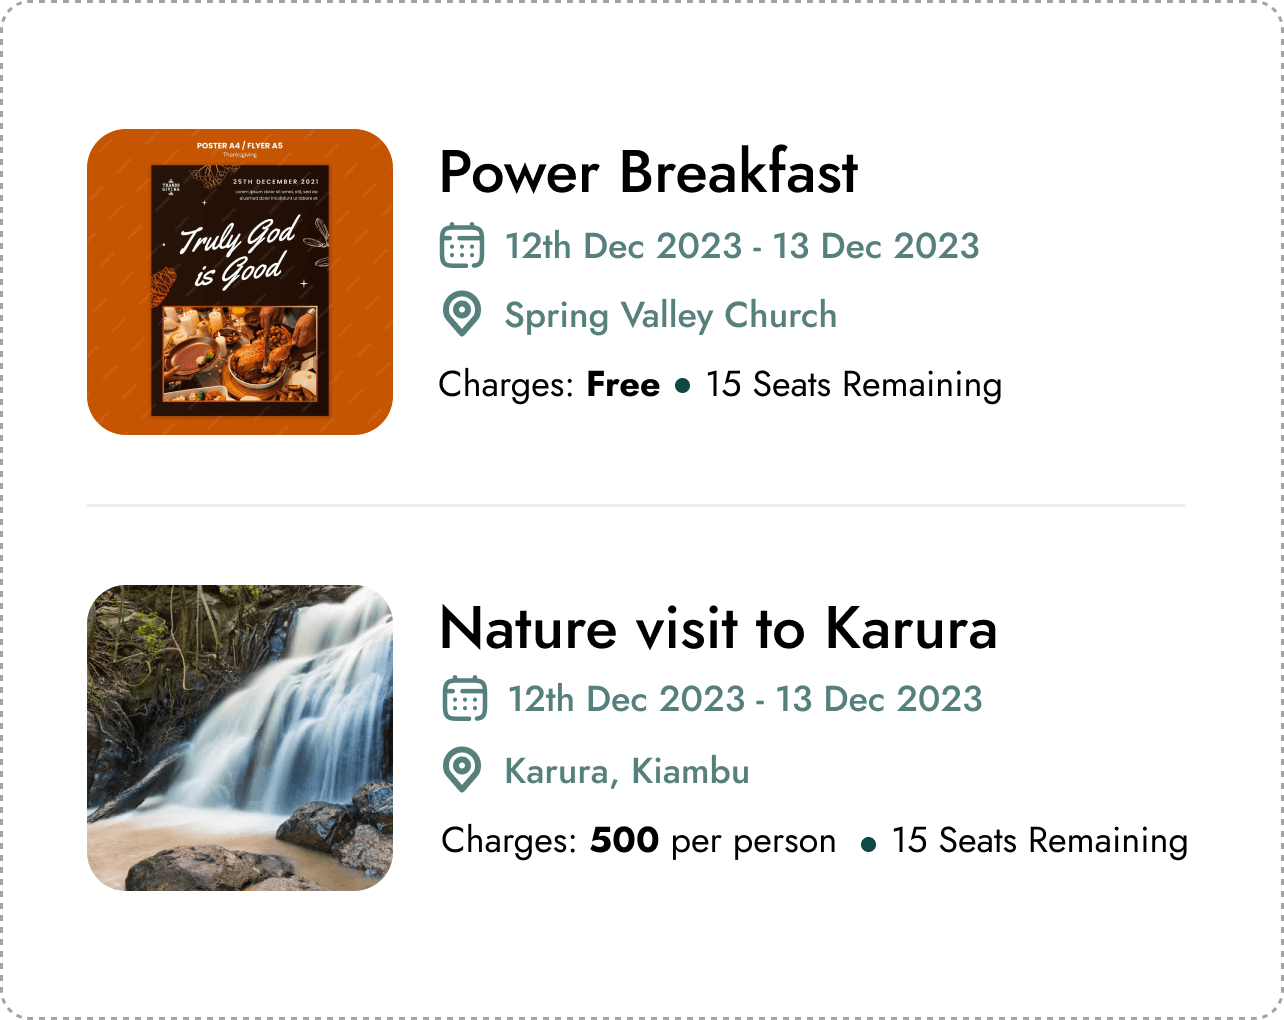This screenshot has width=1284, height=1020.
Task: Open the Karura waterfall thumbnail
Action: 240,738
